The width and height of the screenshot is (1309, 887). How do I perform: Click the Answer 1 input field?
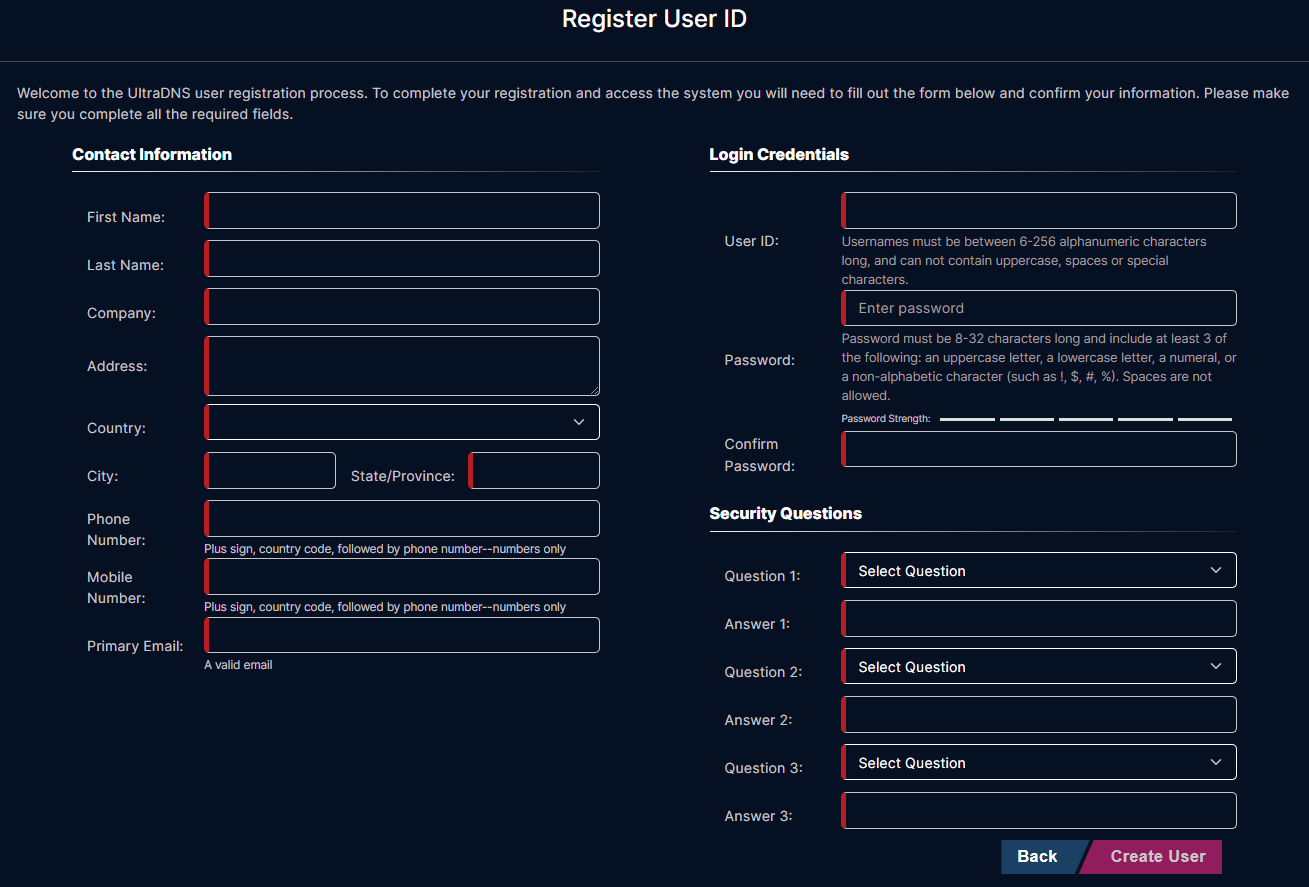pyautogui.click(x=1039, y=619)
